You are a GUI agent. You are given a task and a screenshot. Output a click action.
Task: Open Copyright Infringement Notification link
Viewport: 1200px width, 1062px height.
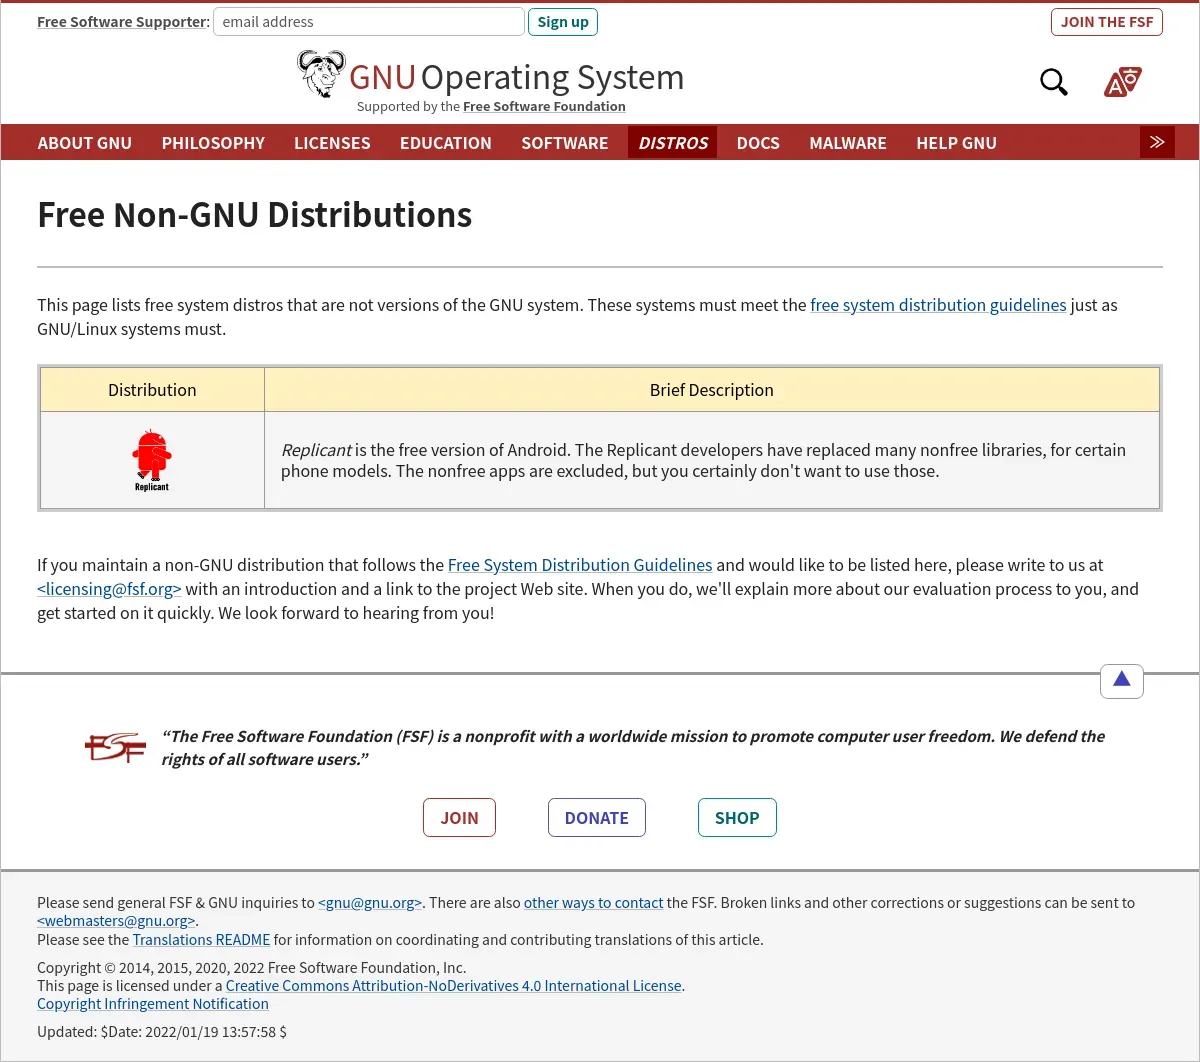click(153, 1004)
